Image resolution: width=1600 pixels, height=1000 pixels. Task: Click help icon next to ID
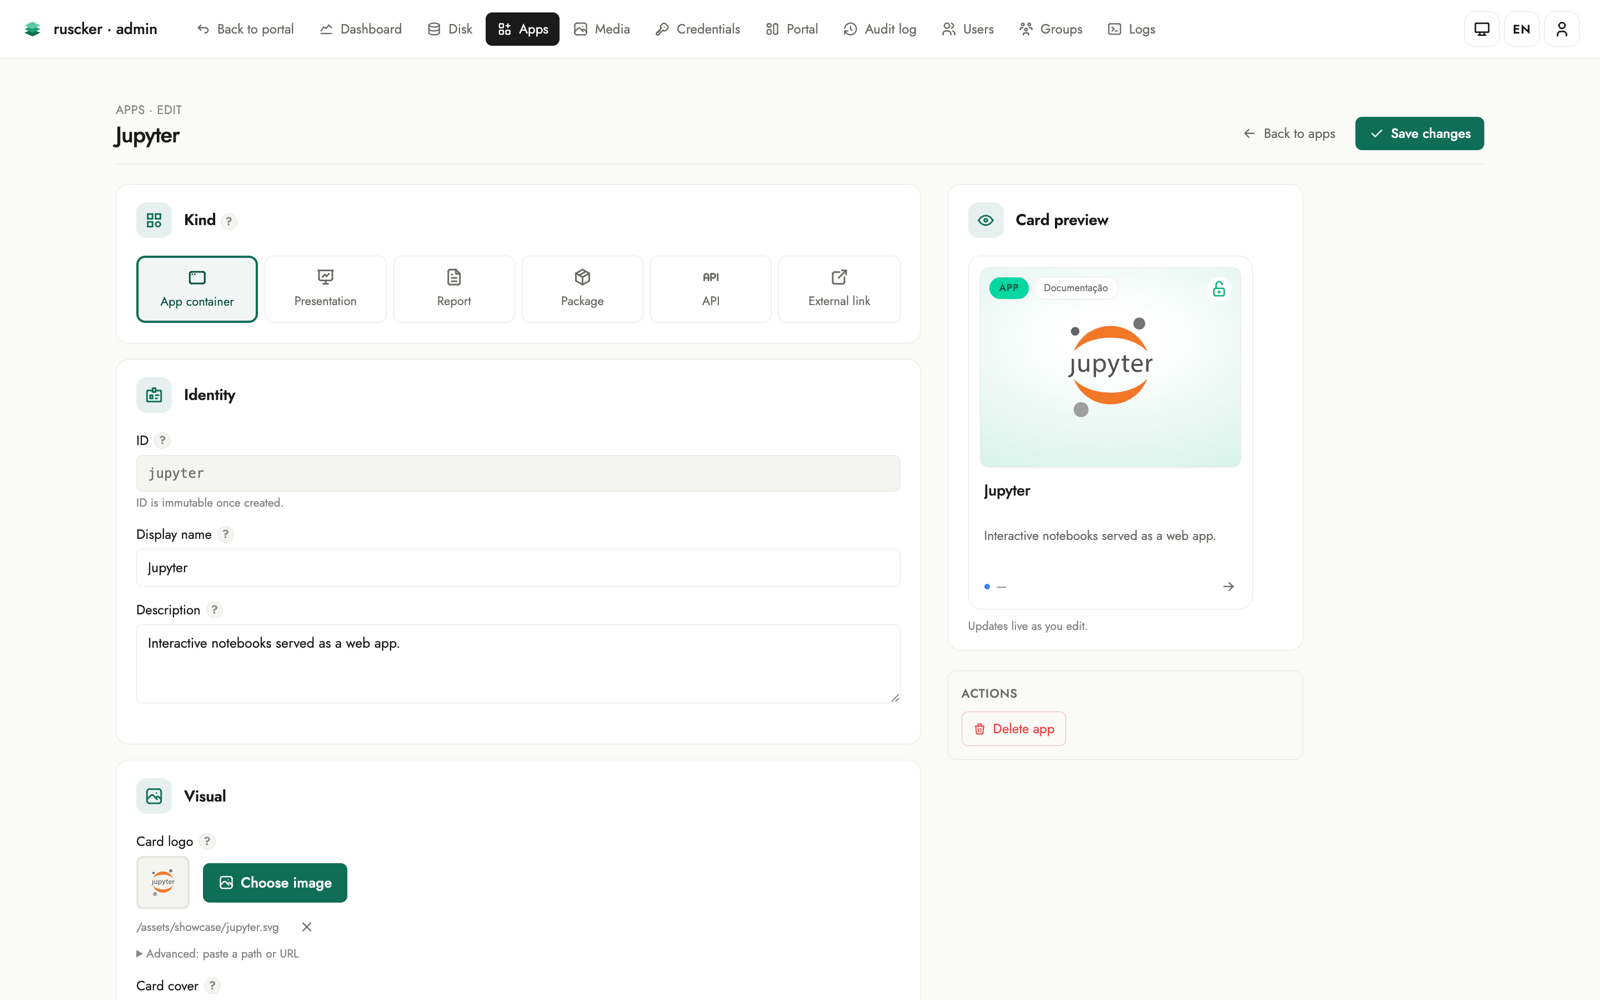coord(162,440)
